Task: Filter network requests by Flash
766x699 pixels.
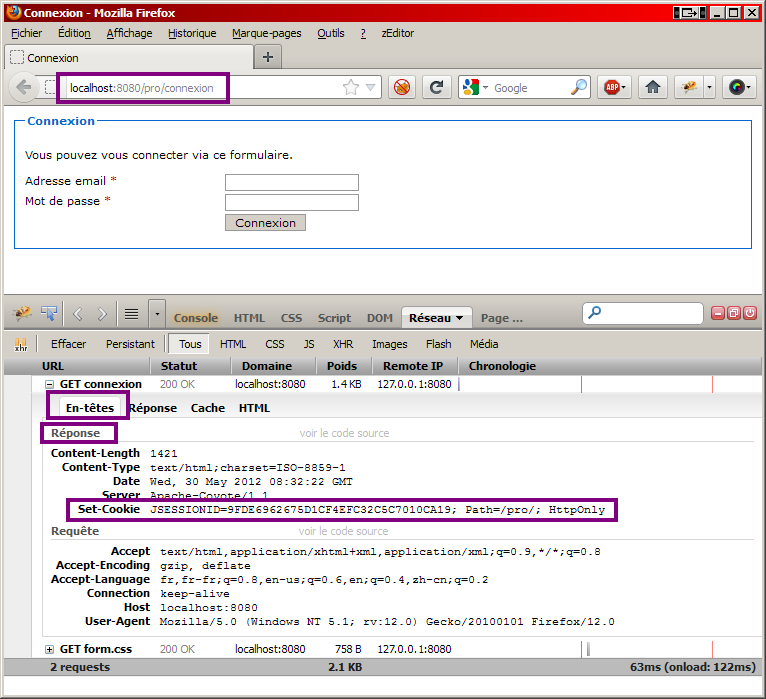Action: [439, 344]
